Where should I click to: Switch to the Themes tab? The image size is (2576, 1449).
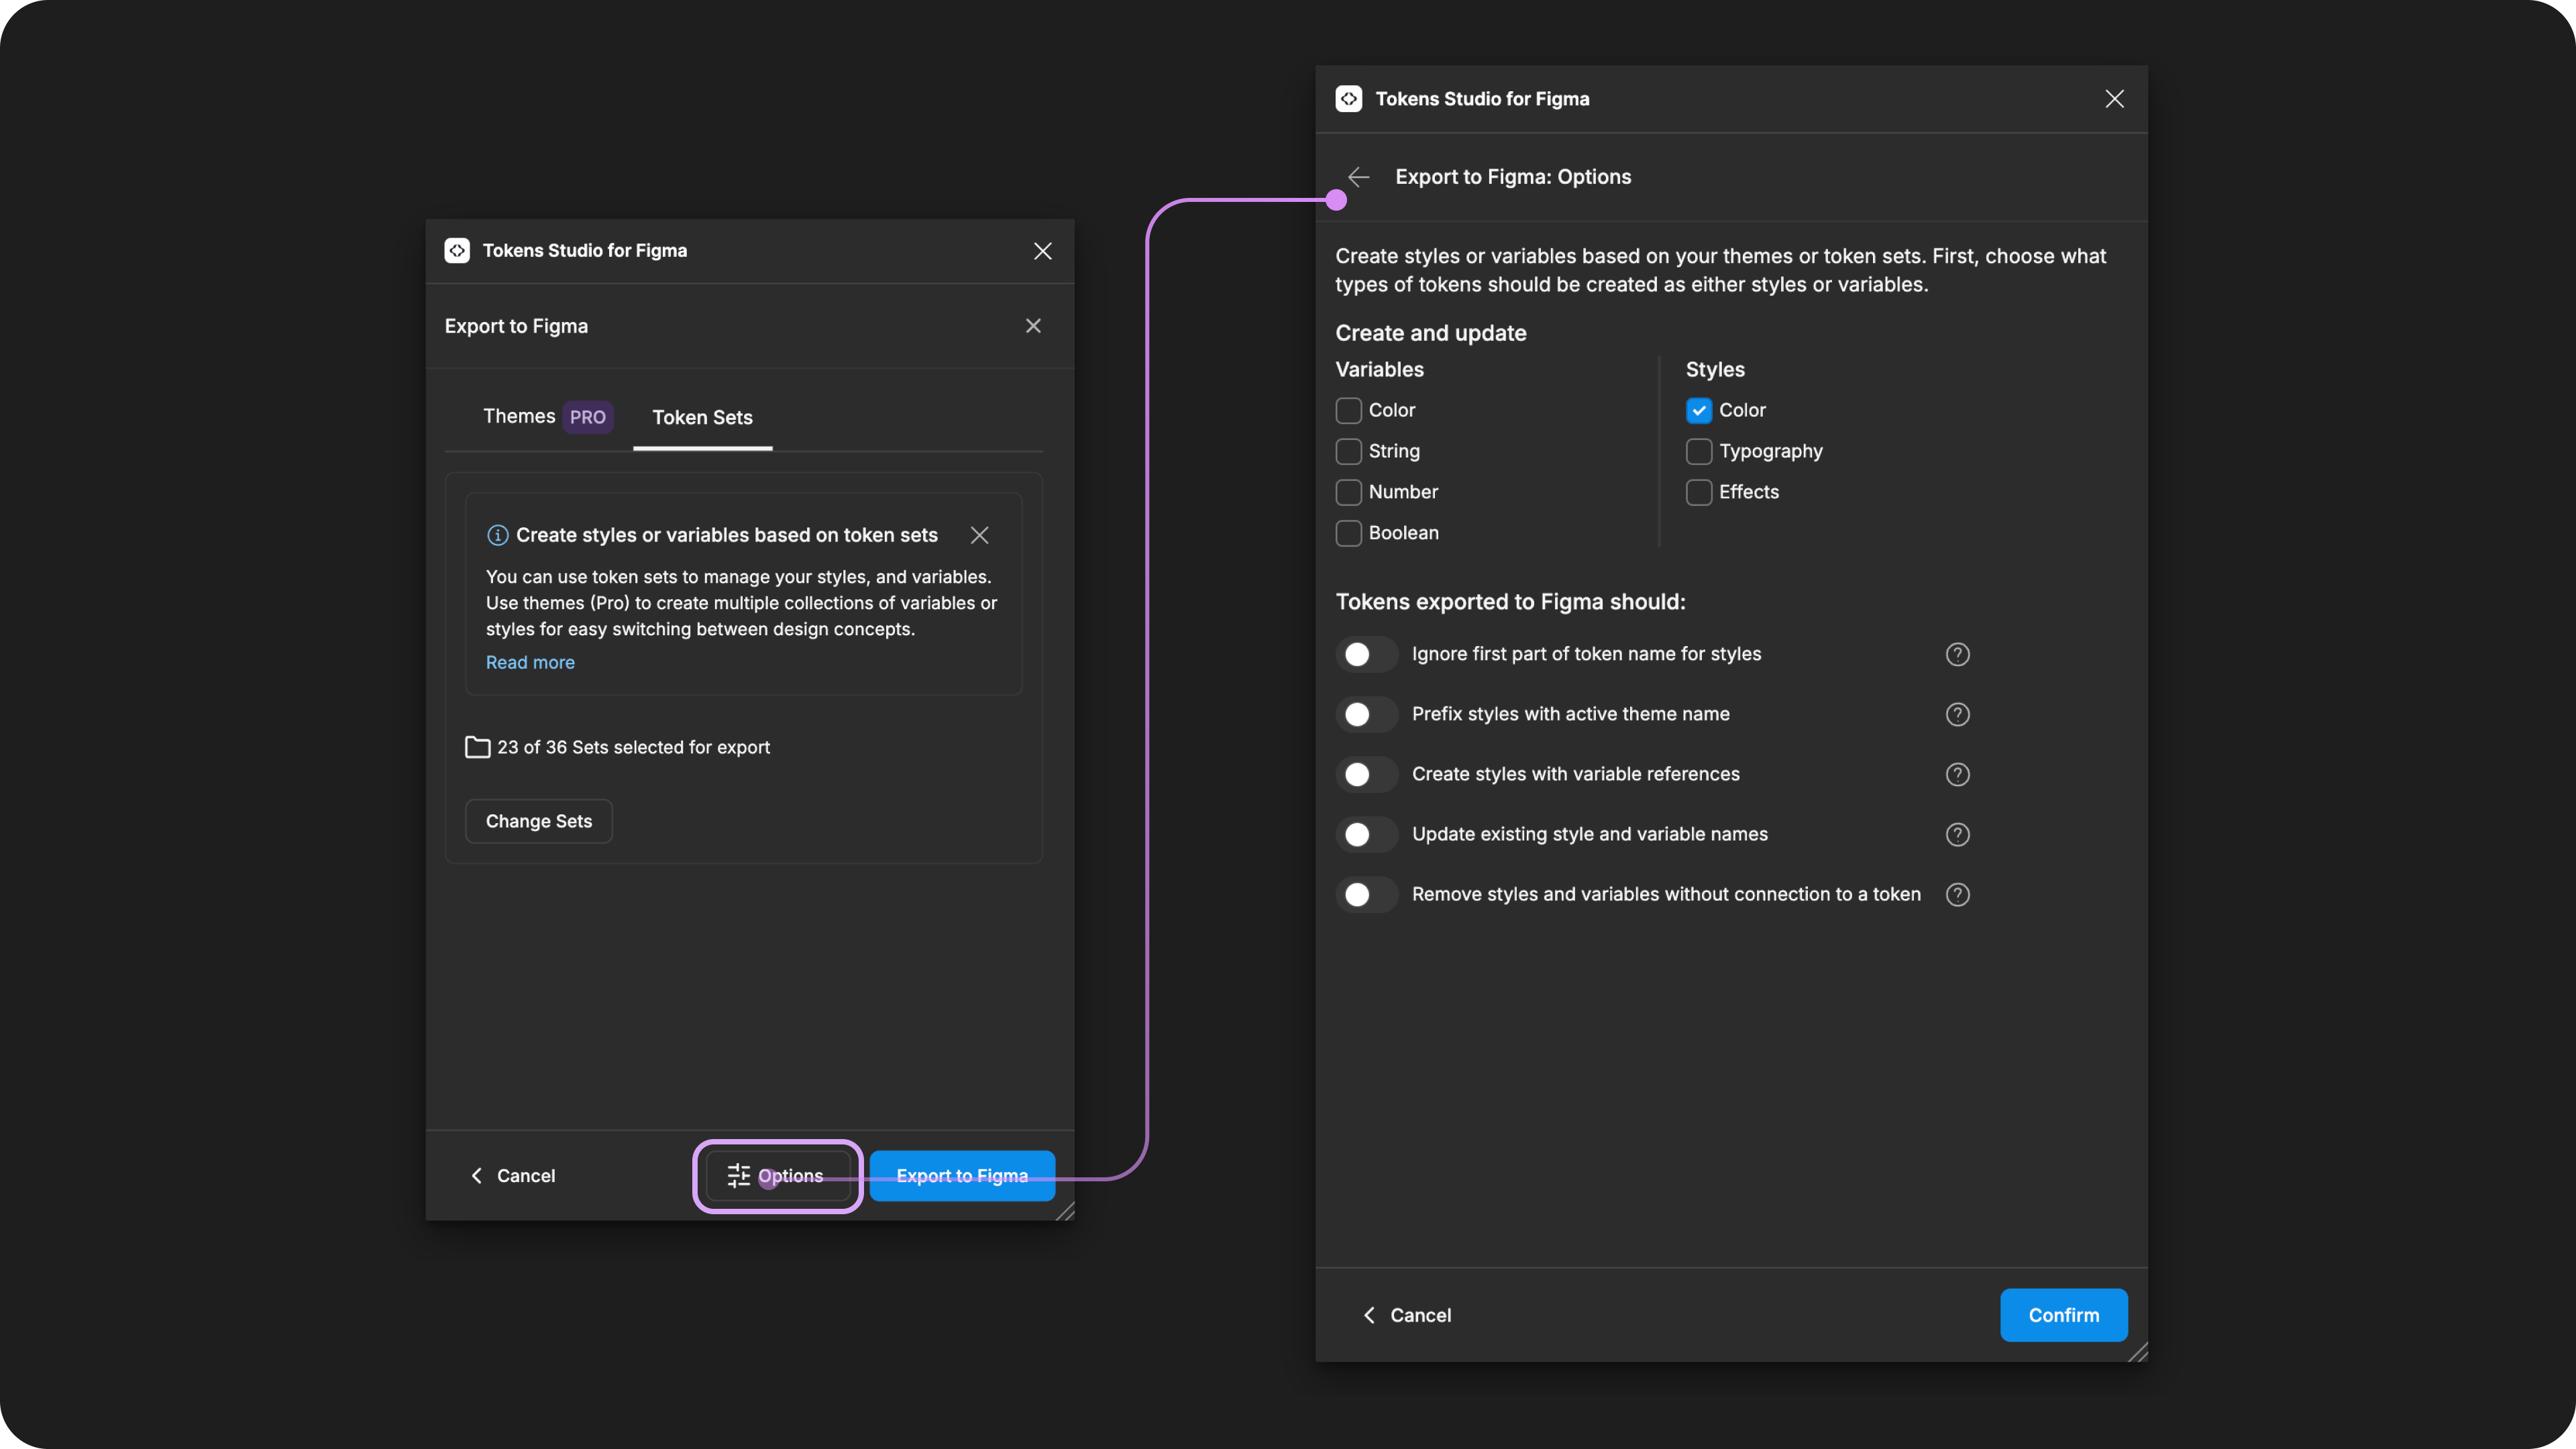click(519, 416)
